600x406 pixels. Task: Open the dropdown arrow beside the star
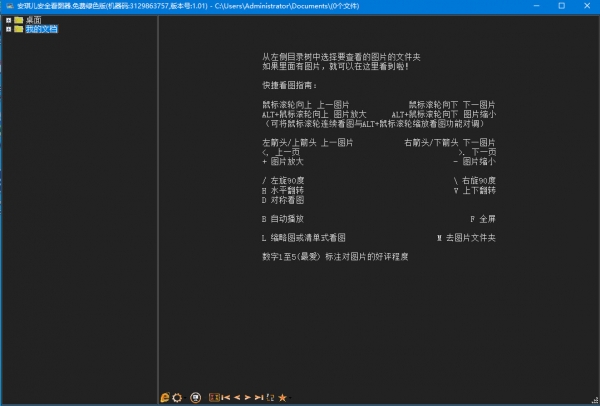[x=290, y=398]
